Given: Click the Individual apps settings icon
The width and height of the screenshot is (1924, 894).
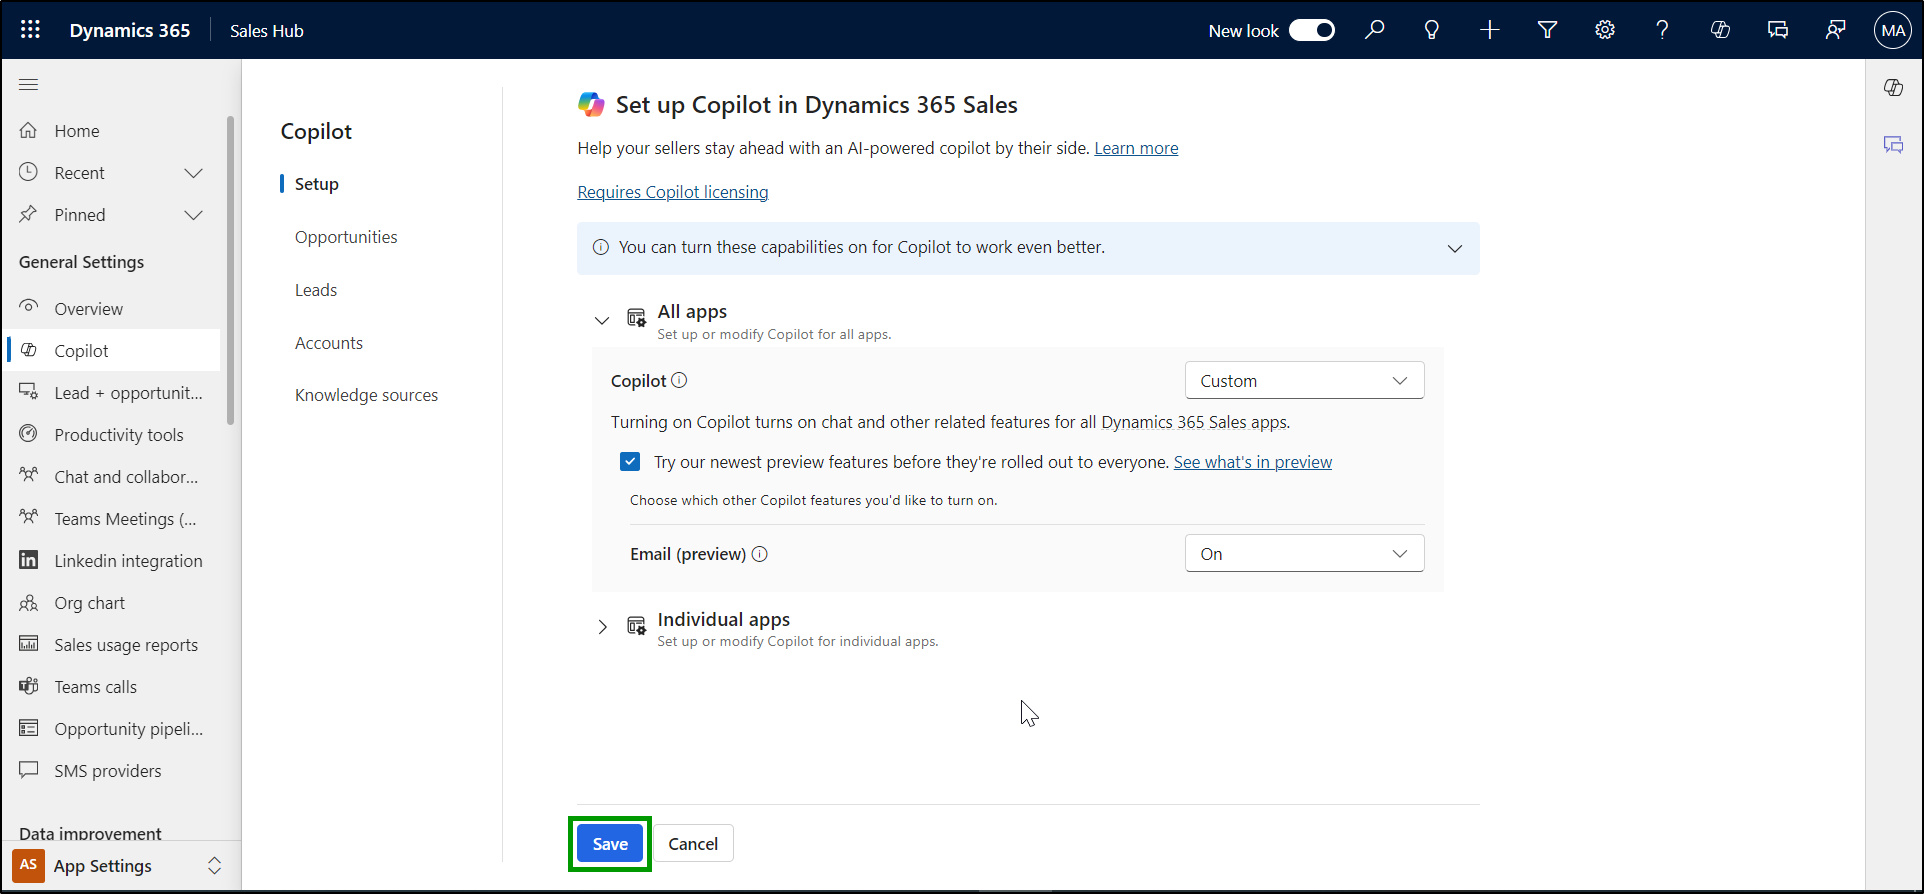Looking at the screenshot, I should pos(636,626).
